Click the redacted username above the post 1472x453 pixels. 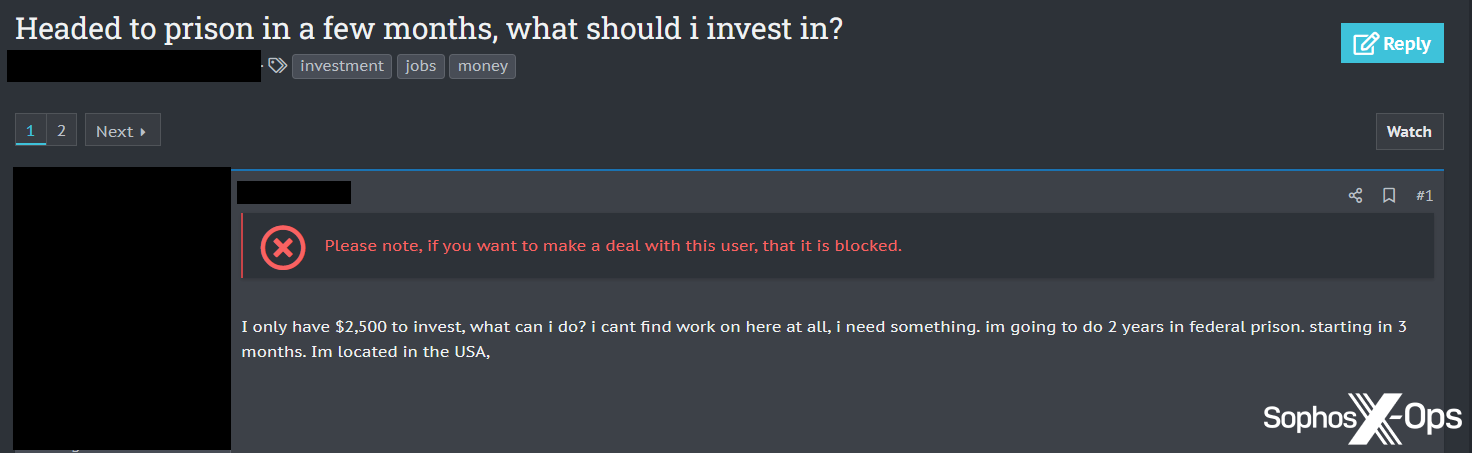pos(294,192)
